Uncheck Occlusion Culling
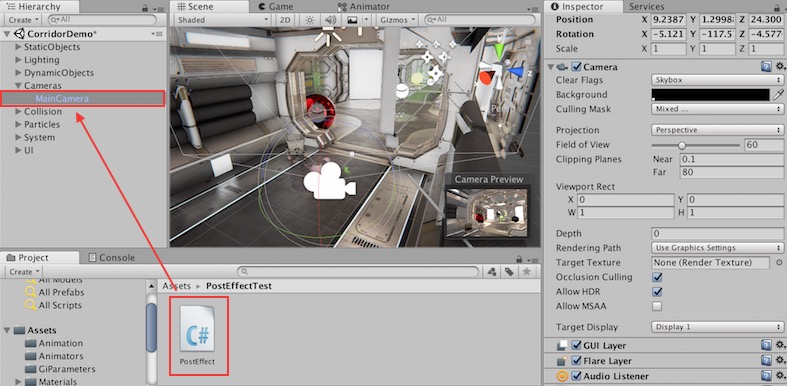The image size is (787, 386). (x=657, y=277)
